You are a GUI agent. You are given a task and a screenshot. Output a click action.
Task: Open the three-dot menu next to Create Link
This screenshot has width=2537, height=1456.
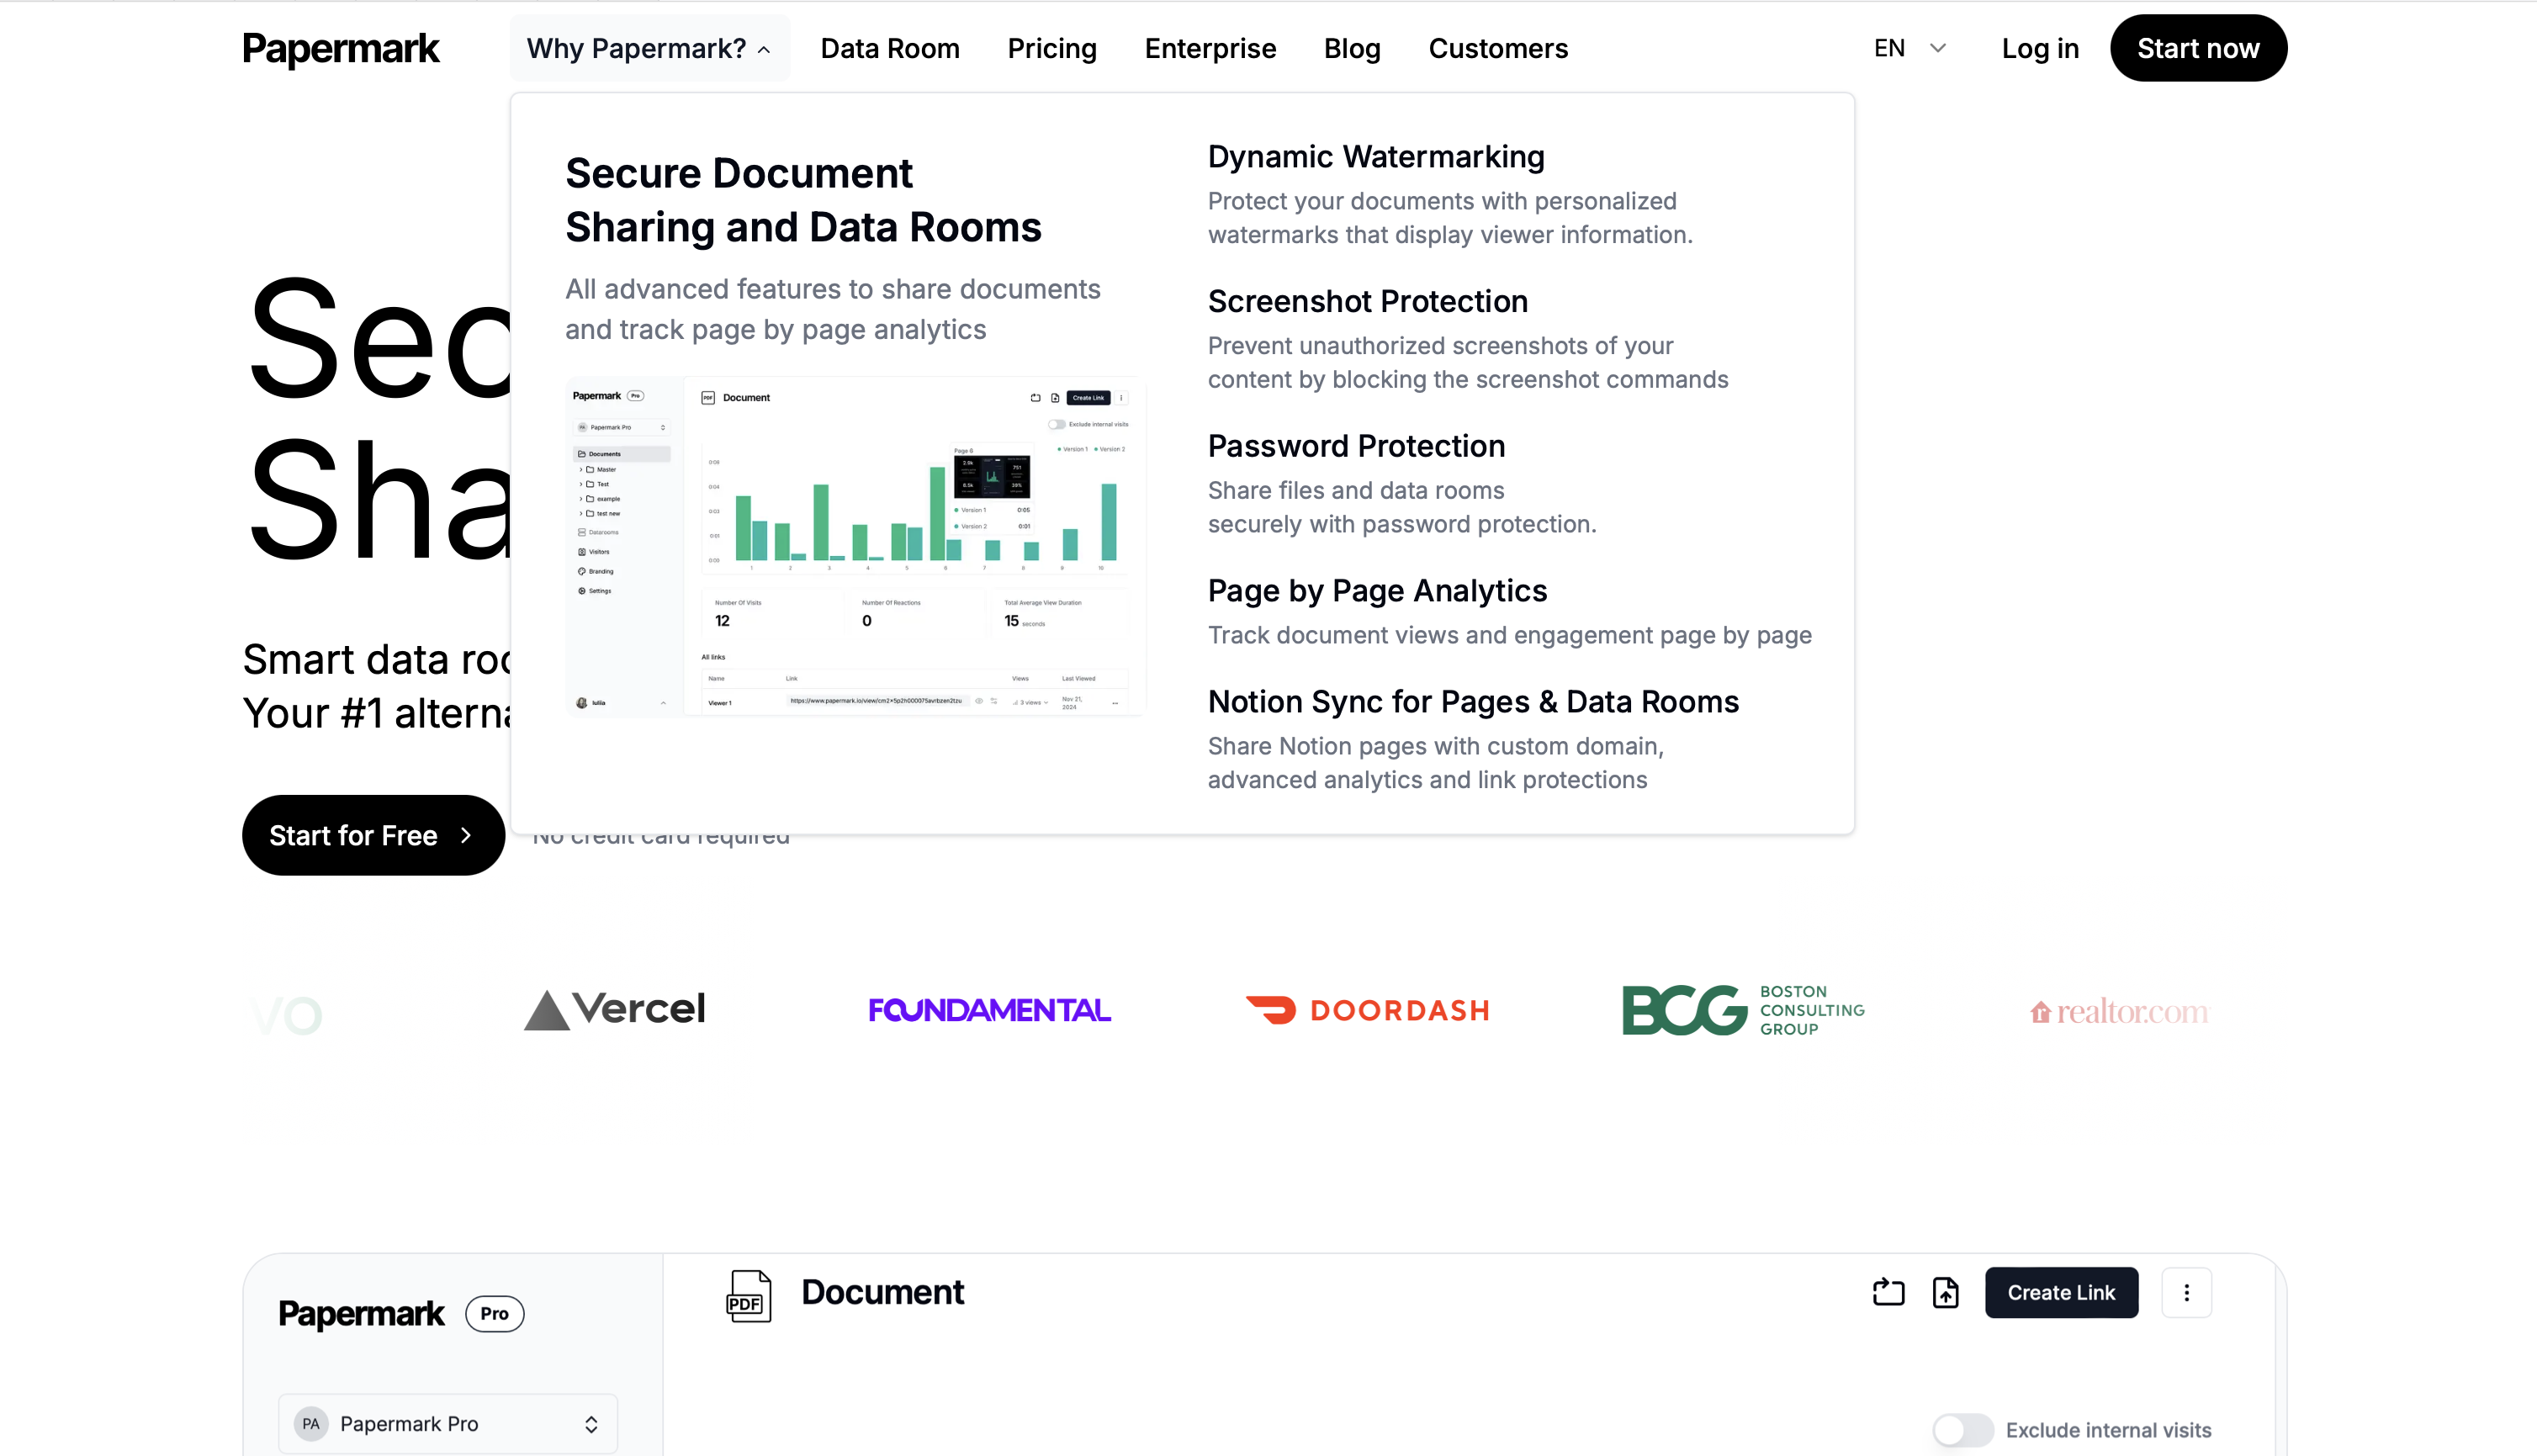[x=2186, y=1292]
